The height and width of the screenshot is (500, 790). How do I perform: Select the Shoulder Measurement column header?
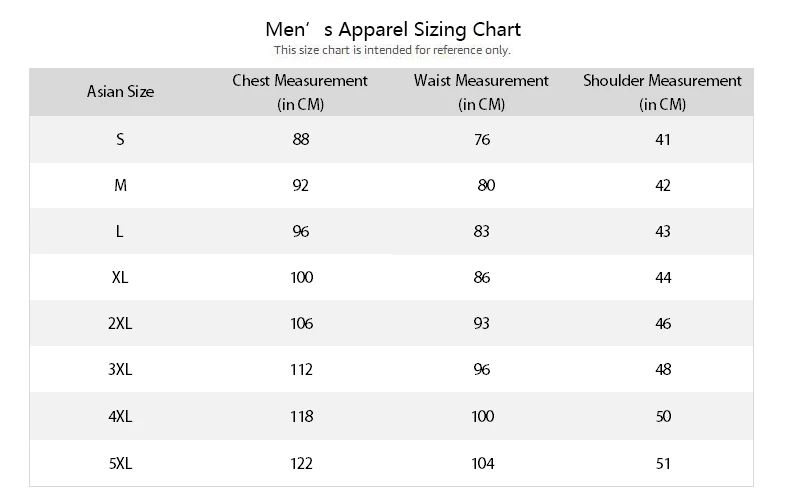[x=662, y=91]
